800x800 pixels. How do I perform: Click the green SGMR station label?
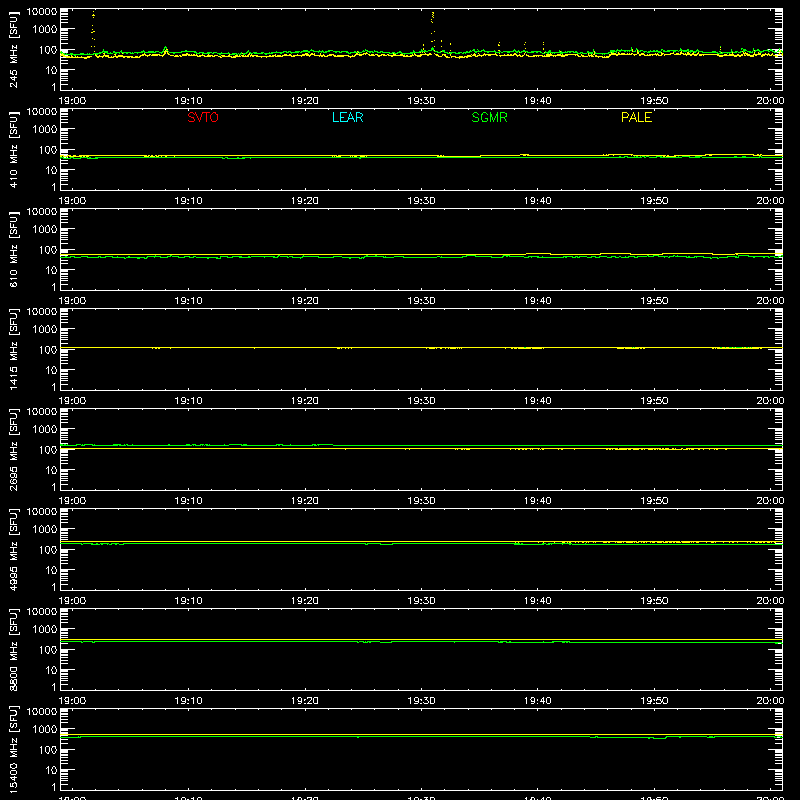point(489,117)
